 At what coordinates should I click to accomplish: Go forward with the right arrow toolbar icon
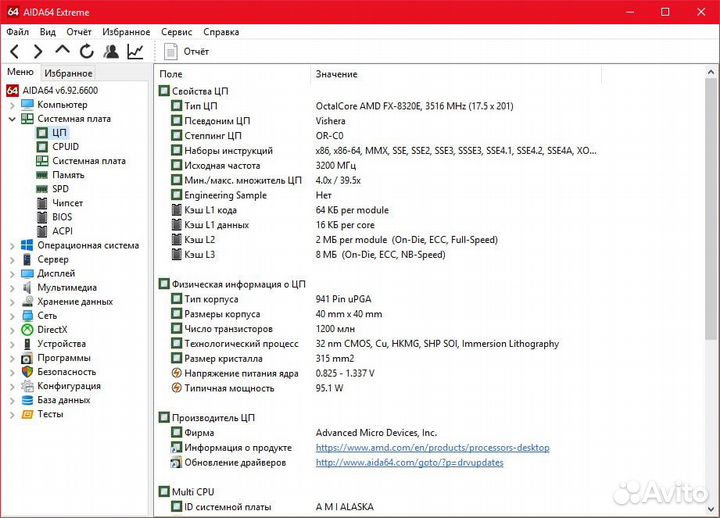[38, 51]
